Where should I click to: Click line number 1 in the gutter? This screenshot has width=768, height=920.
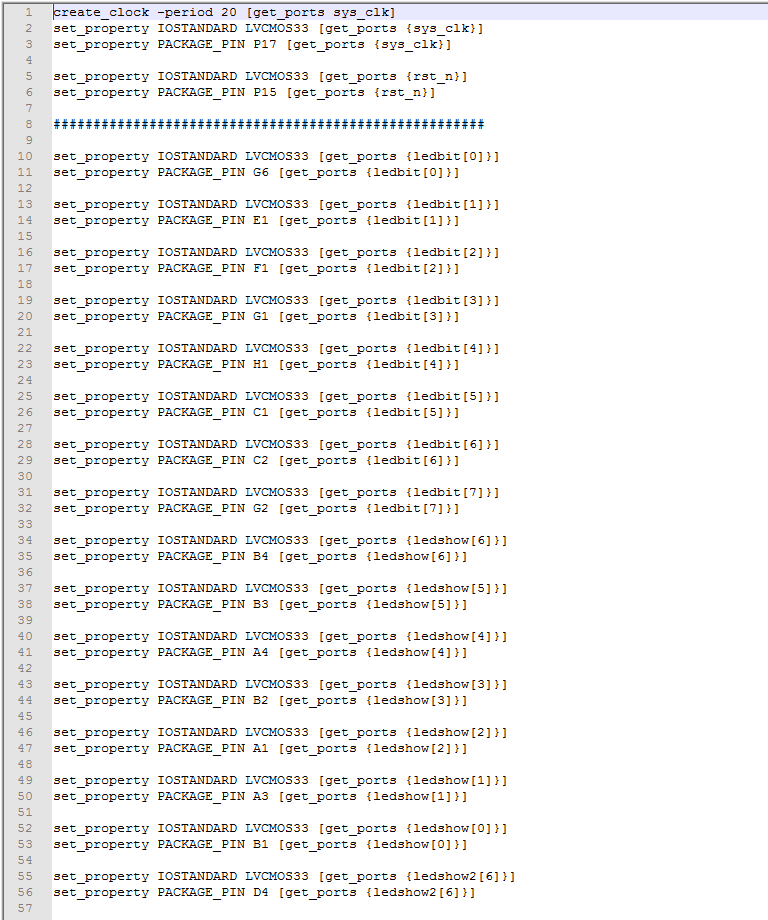coord(28,12)
